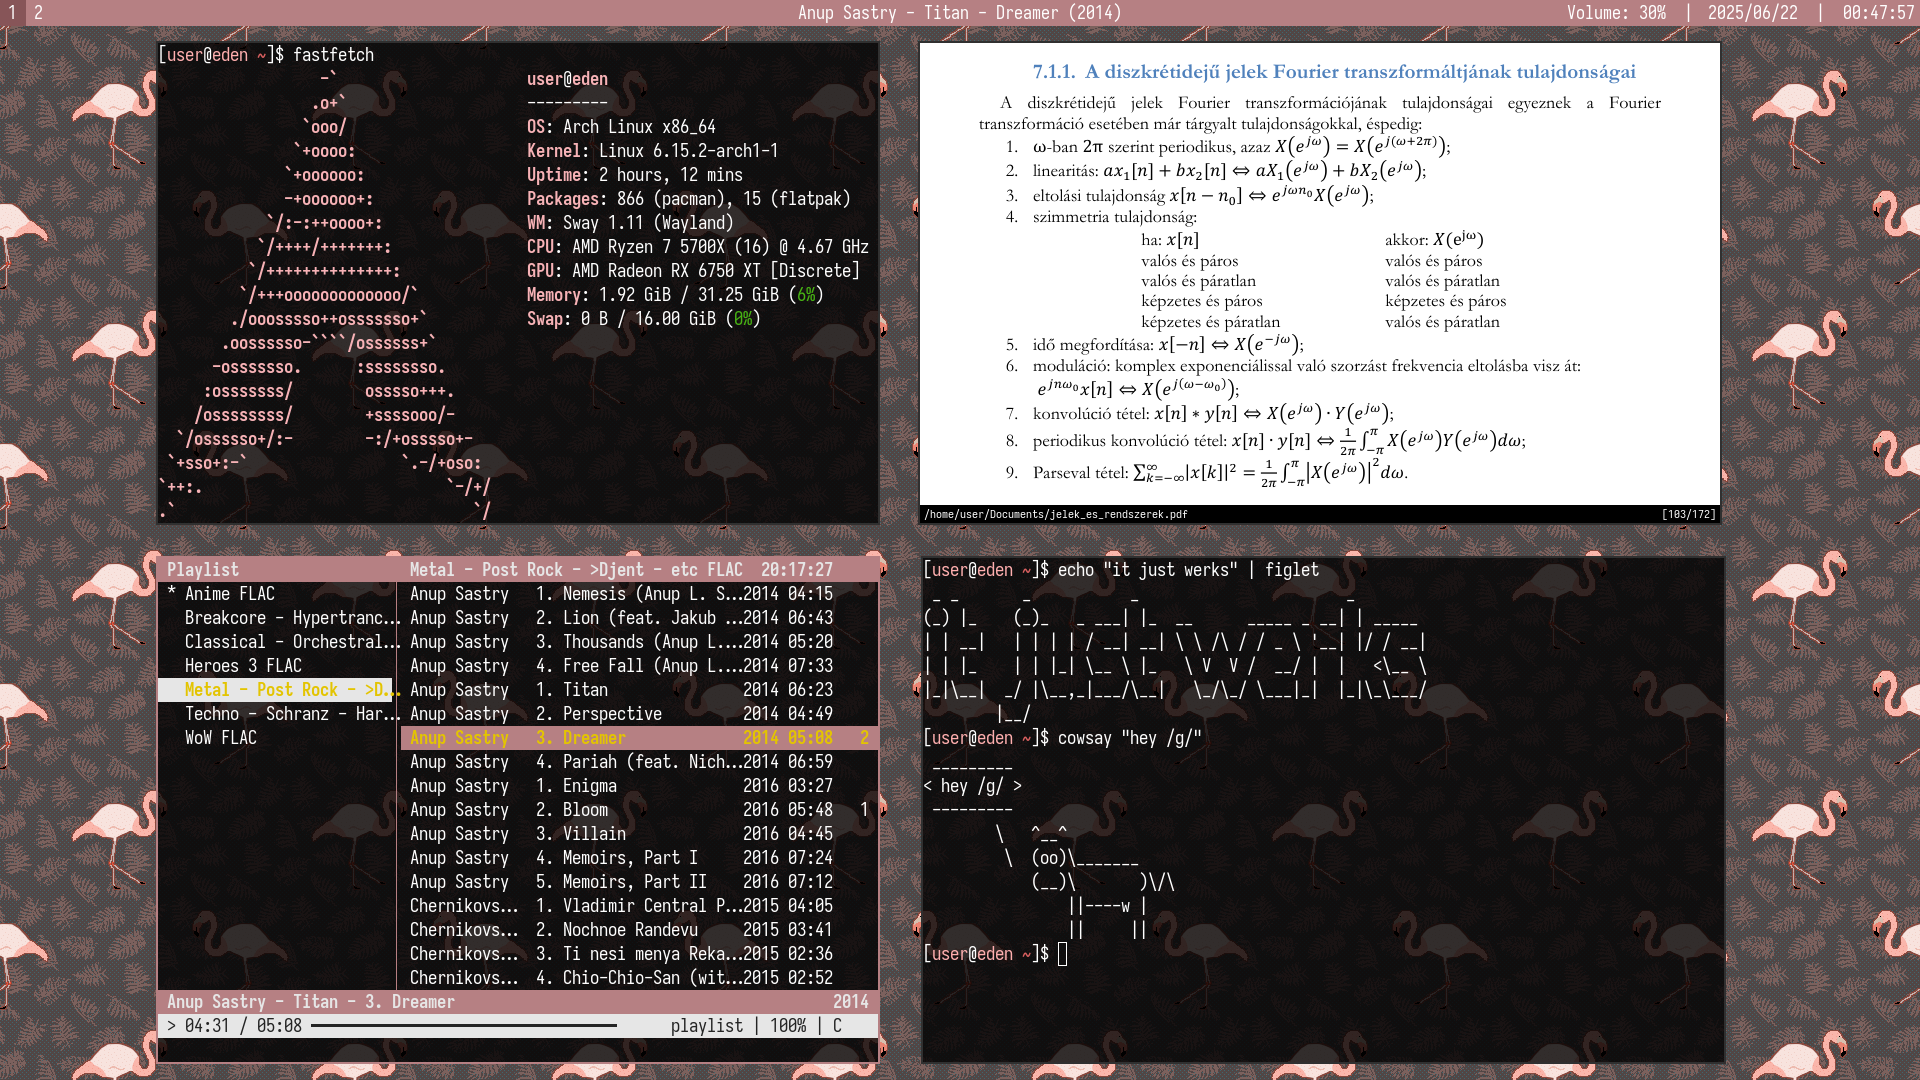Click the PDF line 4. szimmetria tulajdonság
Screen dimensions: 1920x1080
(x=1101, y=217)
